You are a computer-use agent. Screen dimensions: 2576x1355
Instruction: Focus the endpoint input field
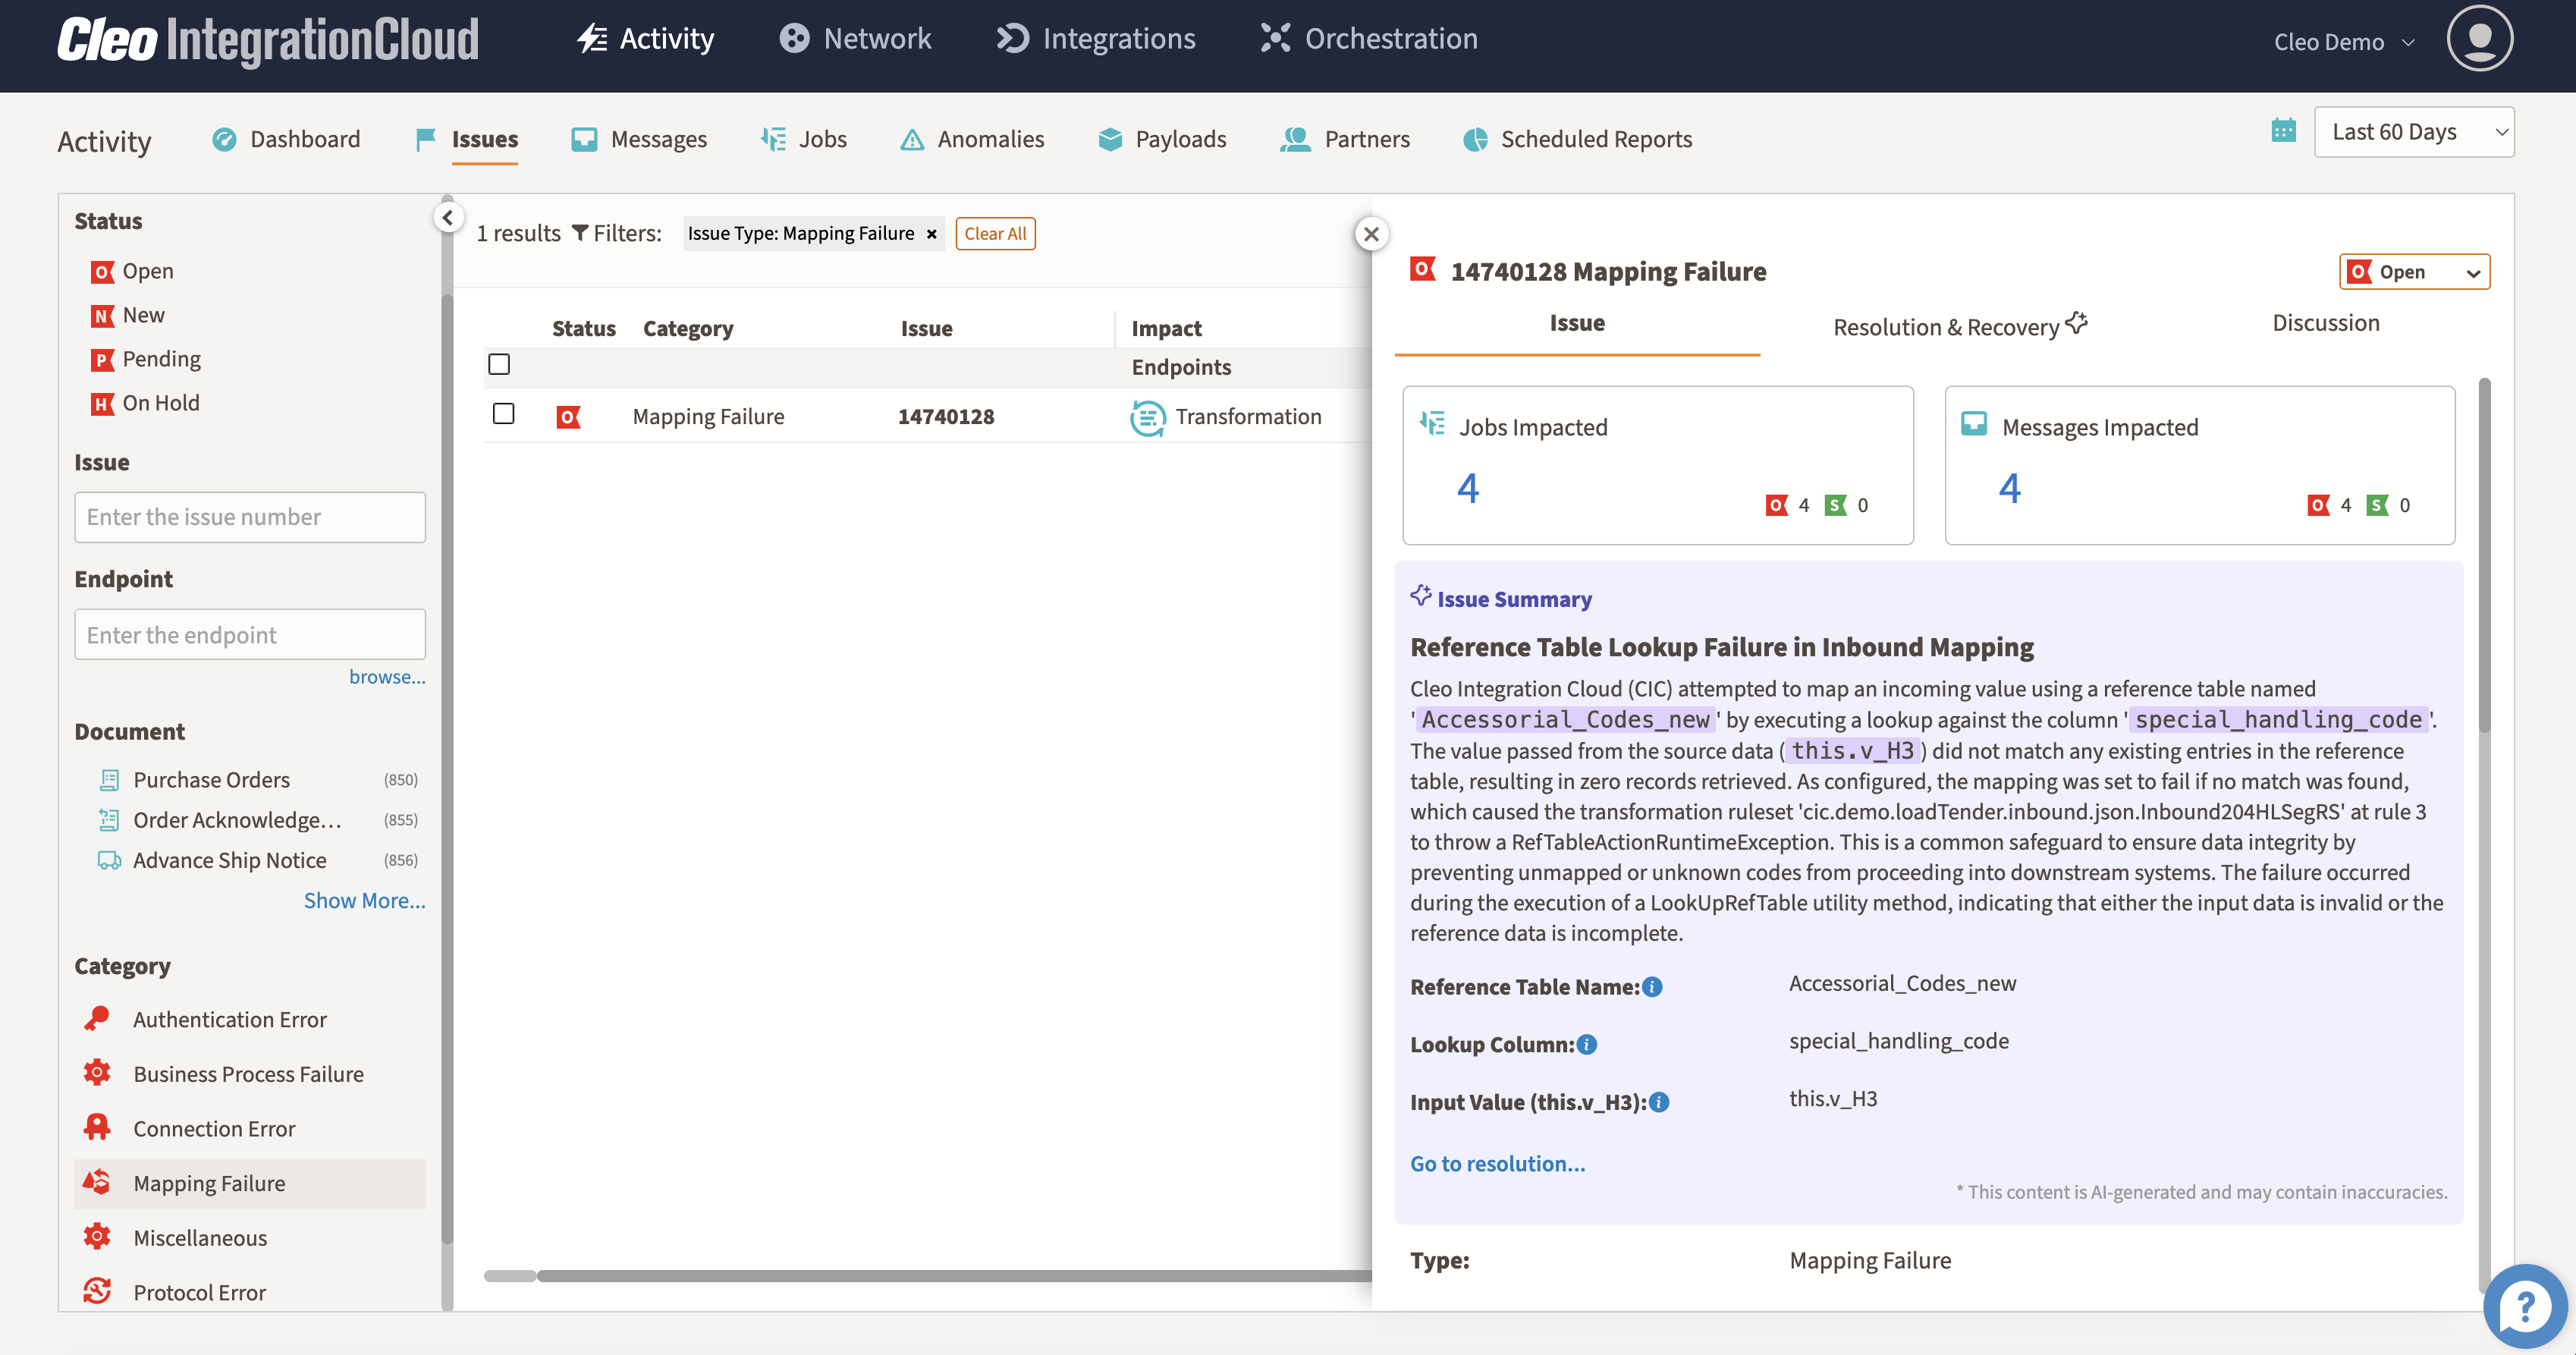click(250, 635)
